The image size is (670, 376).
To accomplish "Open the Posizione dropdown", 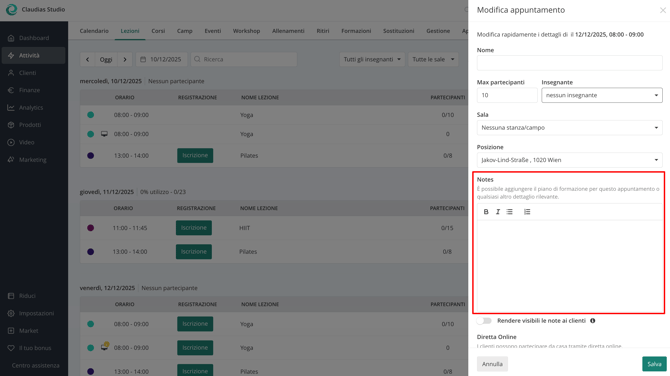I will click(570, 160).
